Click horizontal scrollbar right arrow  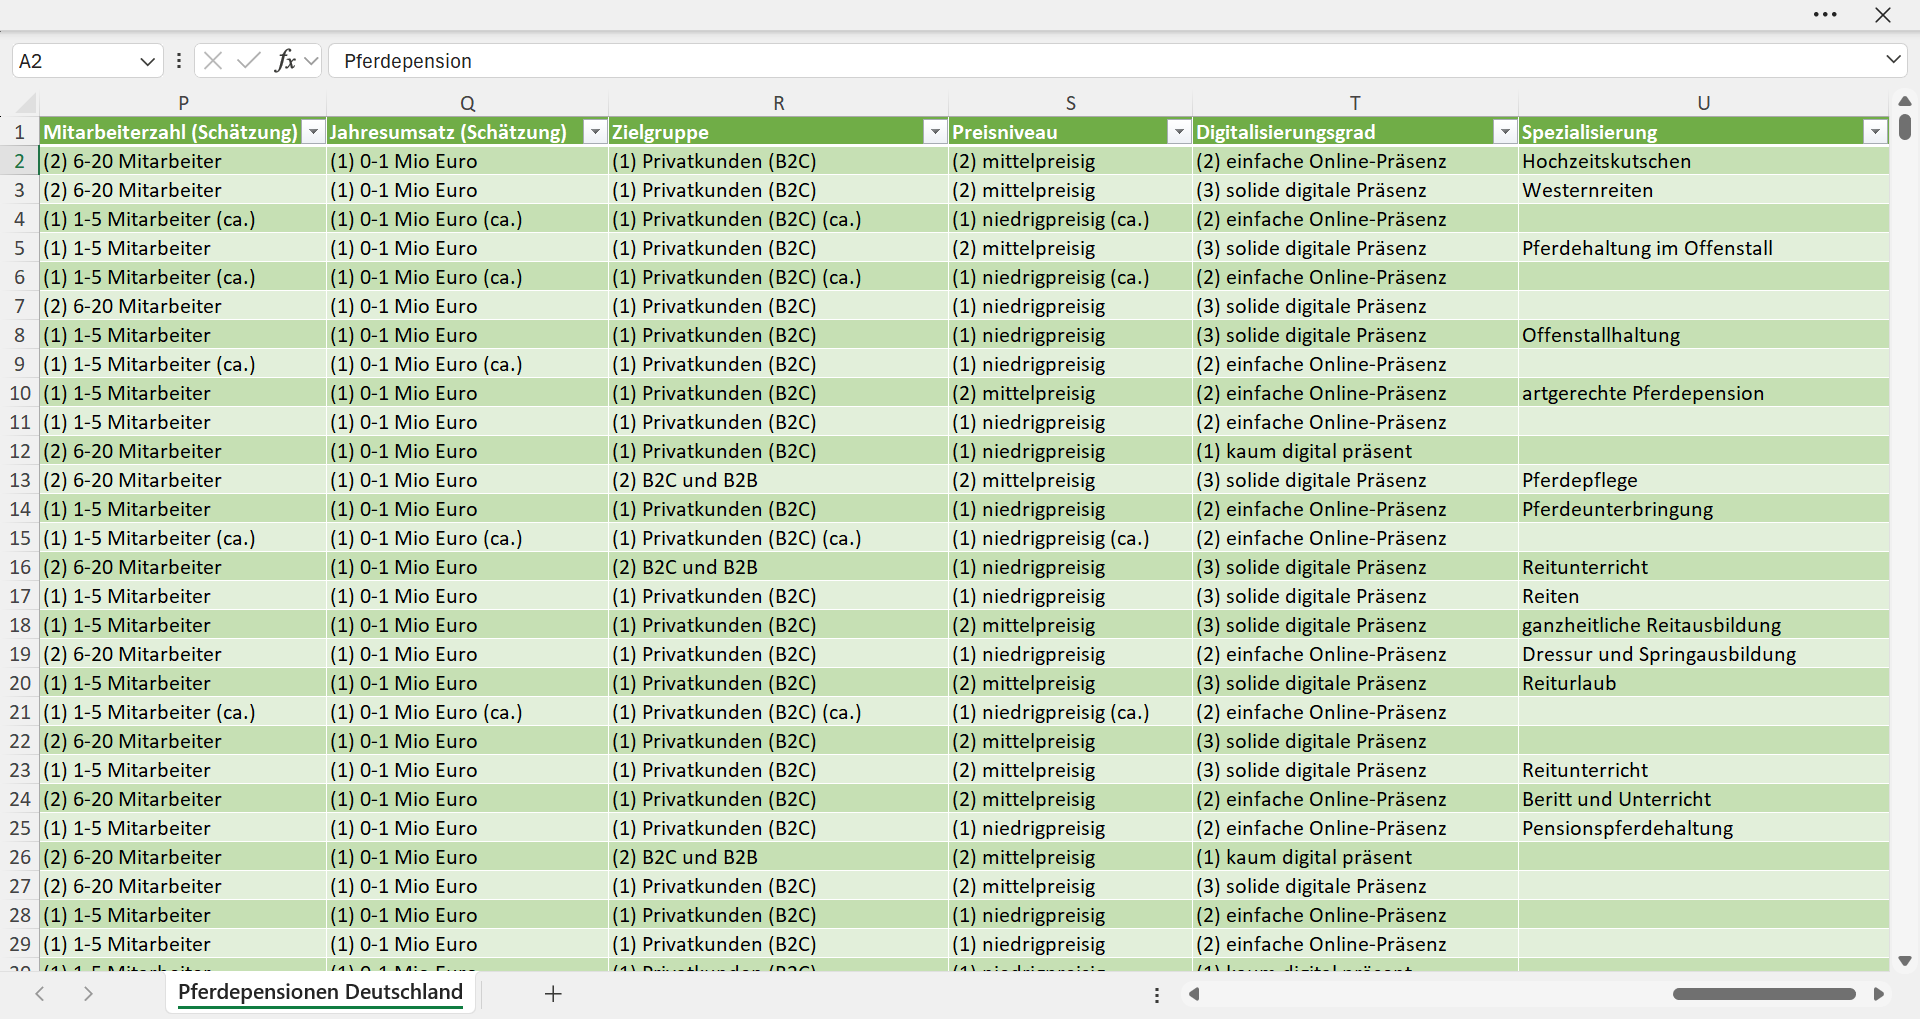(1879, 994)
